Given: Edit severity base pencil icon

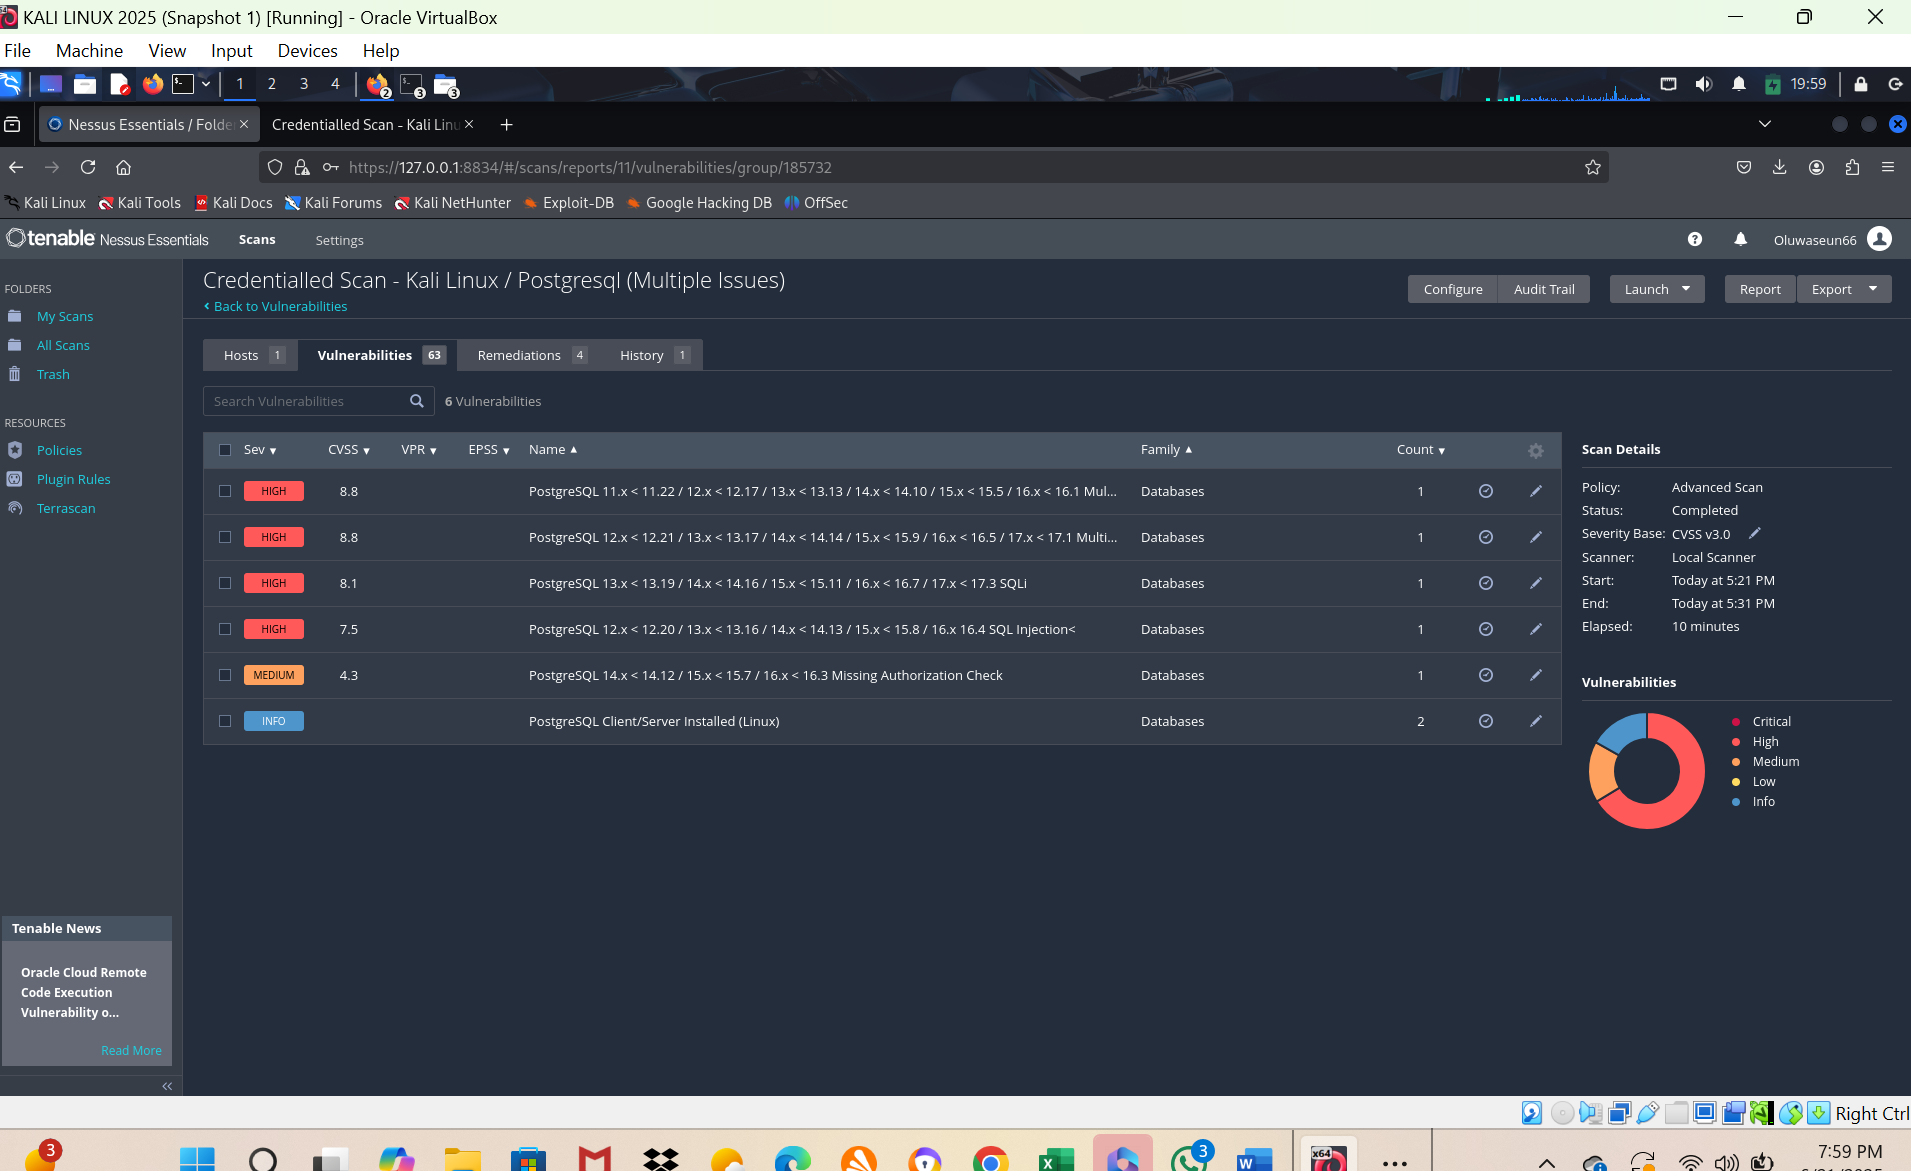Looking at the screenshot, I should [1754, 533].
